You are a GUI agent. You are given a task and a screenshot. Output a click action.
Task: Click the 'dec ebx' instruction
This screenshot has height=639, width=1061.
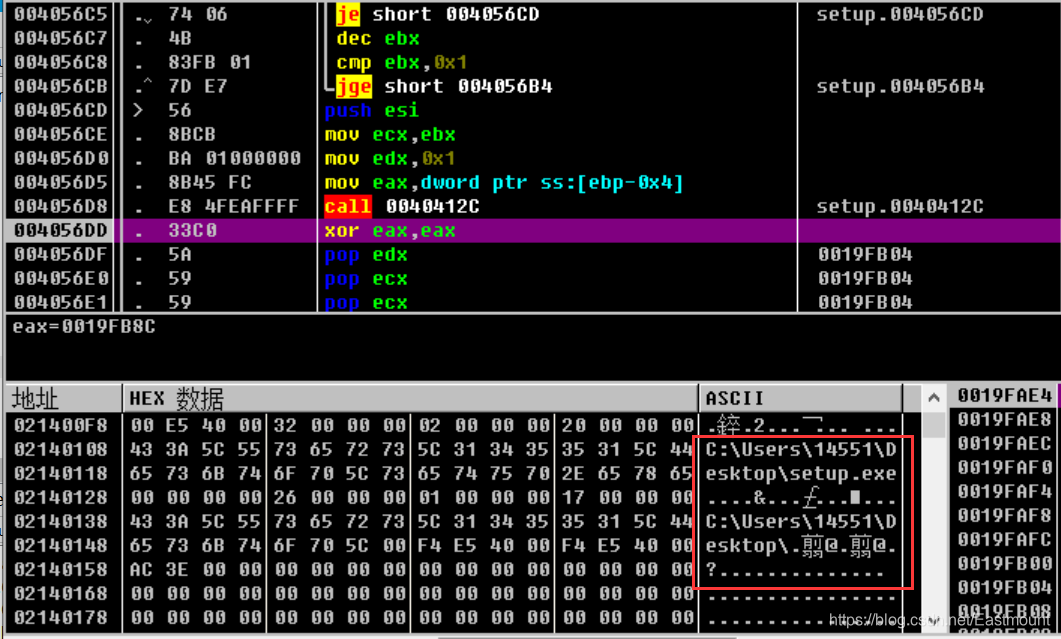click(x=378, y=39)
